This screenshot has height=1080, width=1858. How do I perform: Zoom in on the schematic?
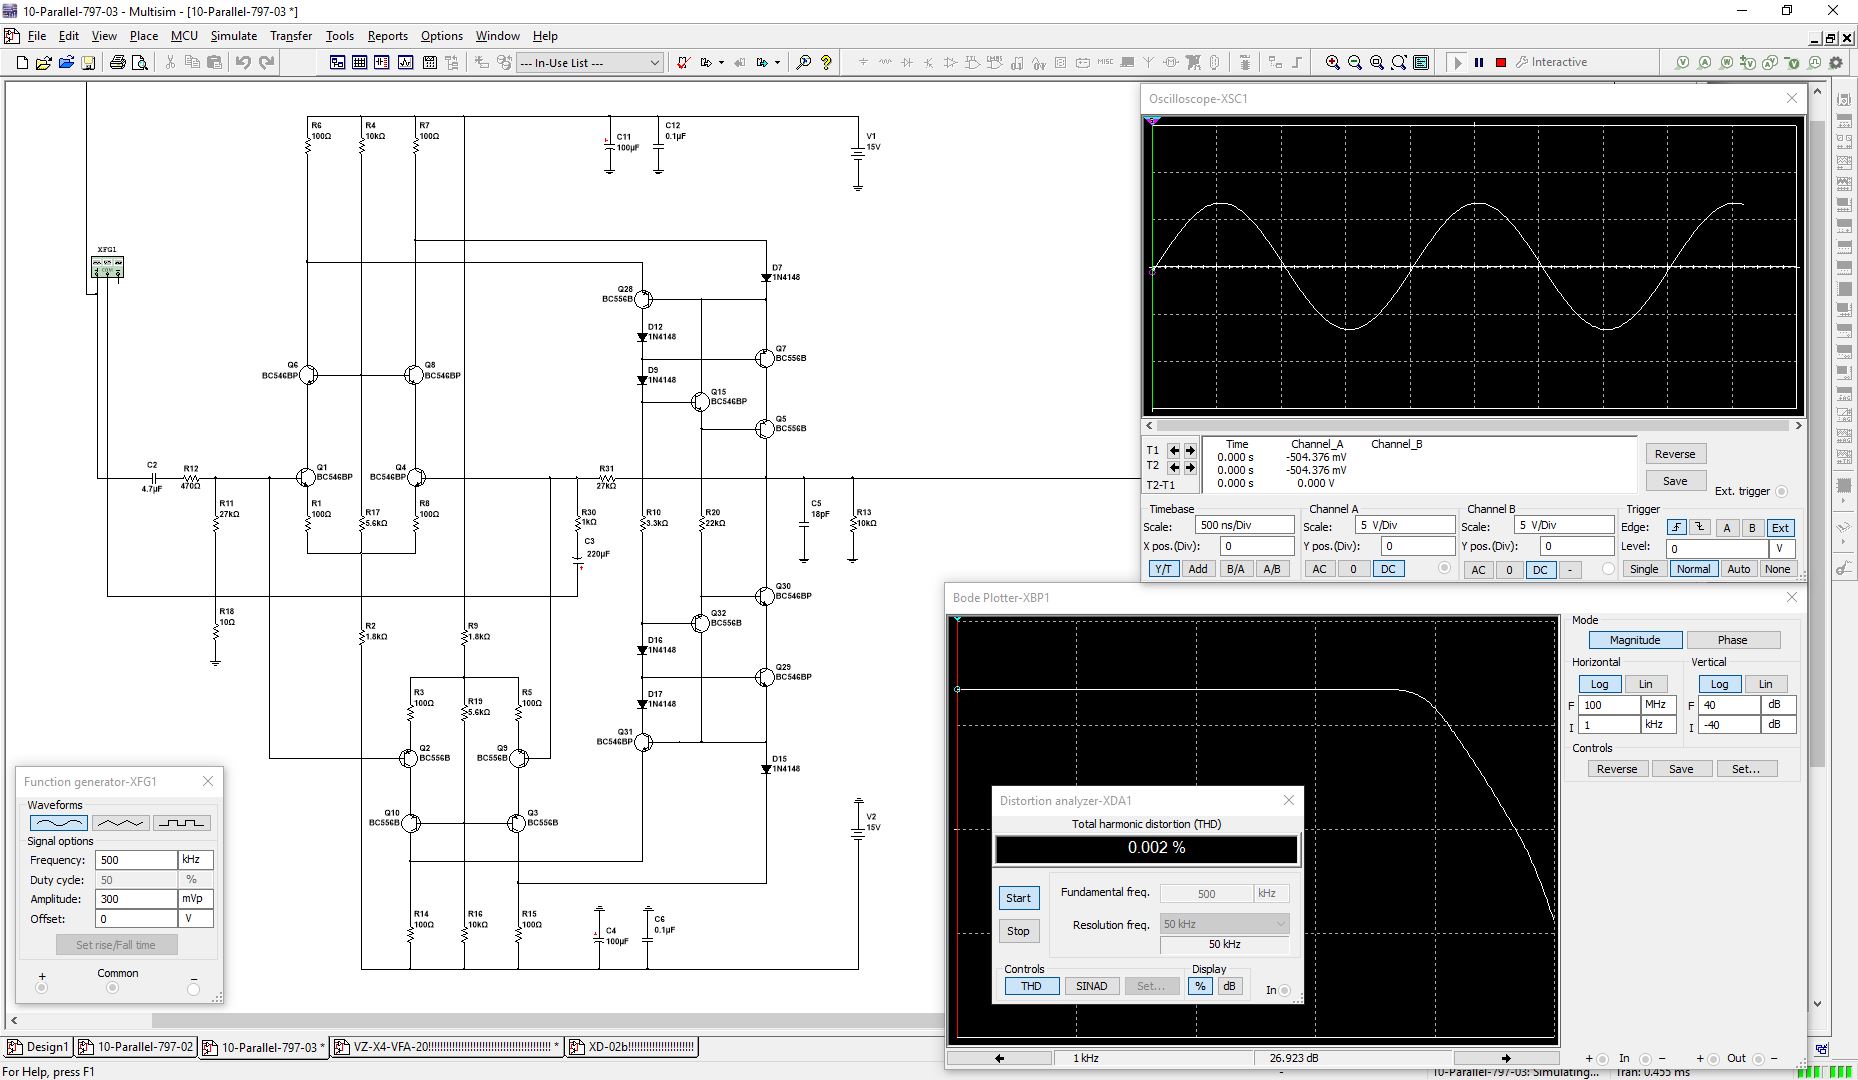tap(1333, 62)
